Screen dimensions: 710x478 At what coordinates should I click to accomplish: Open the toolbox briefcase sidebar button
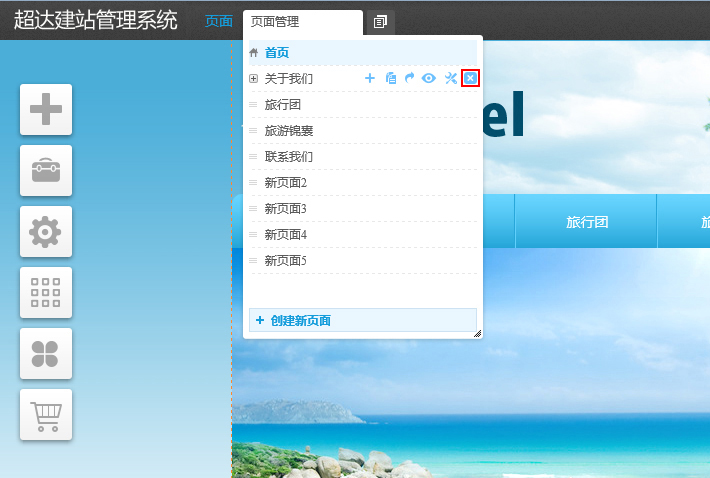click(x=46, y=170)
